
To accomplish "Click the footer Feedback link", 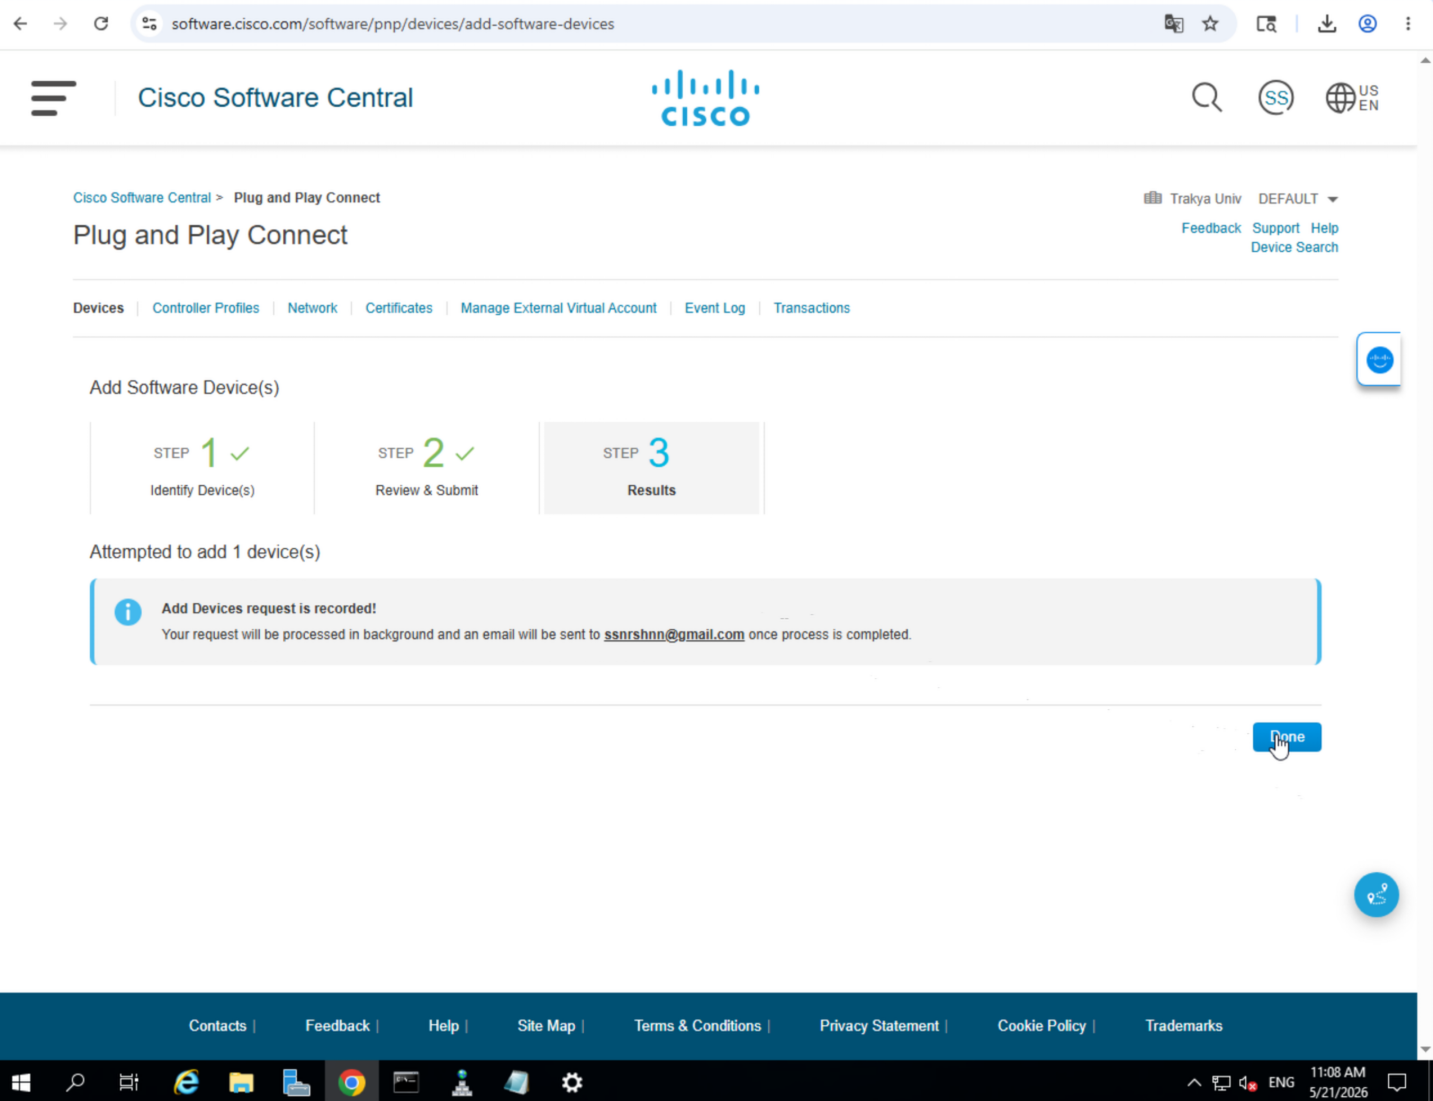I will click(337, 1026).
